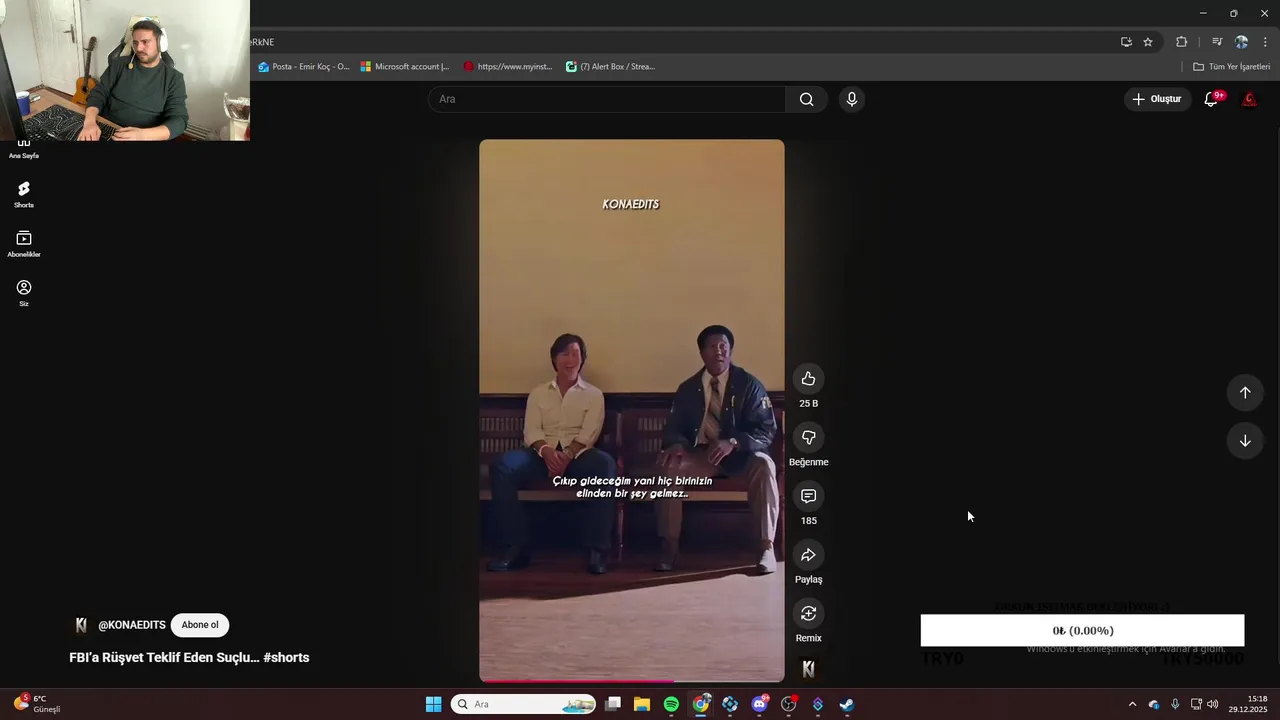This screenshot has width=1280, height=720.
Task: Open the Oluştur create button
Action: tap(1157, 99)
